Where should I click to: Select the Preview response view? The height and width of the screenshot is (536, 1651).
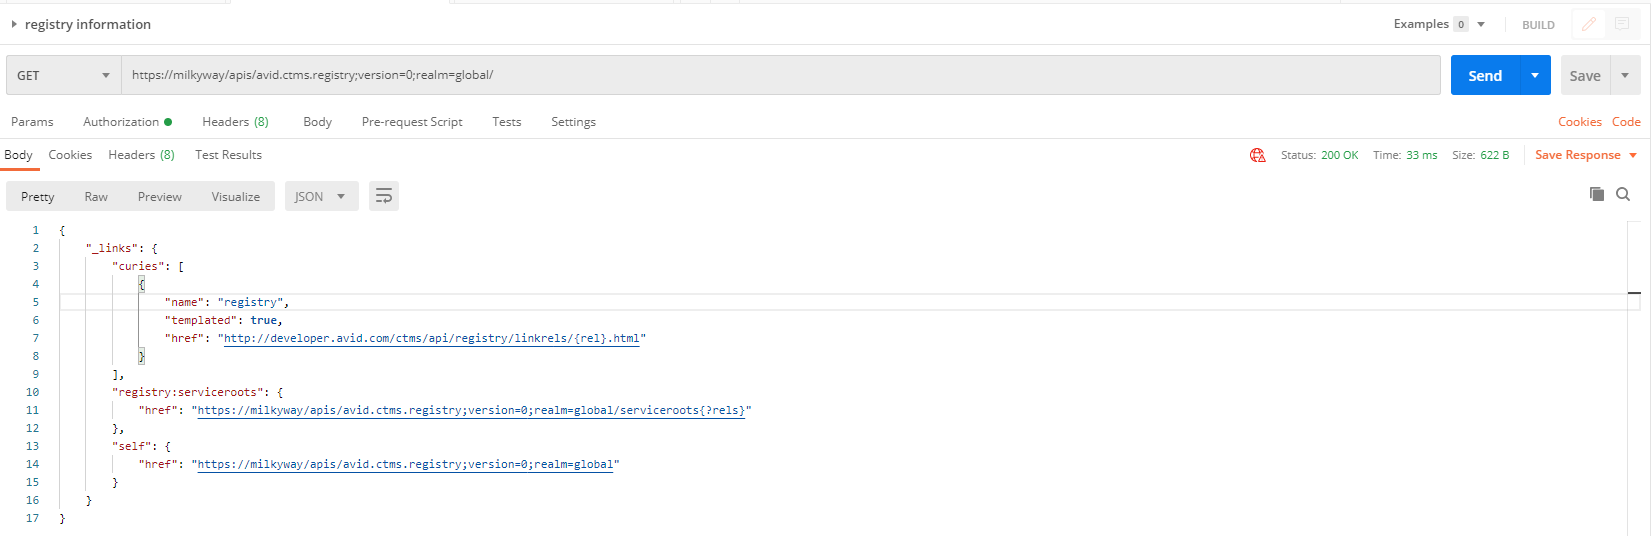pos(160,197)
